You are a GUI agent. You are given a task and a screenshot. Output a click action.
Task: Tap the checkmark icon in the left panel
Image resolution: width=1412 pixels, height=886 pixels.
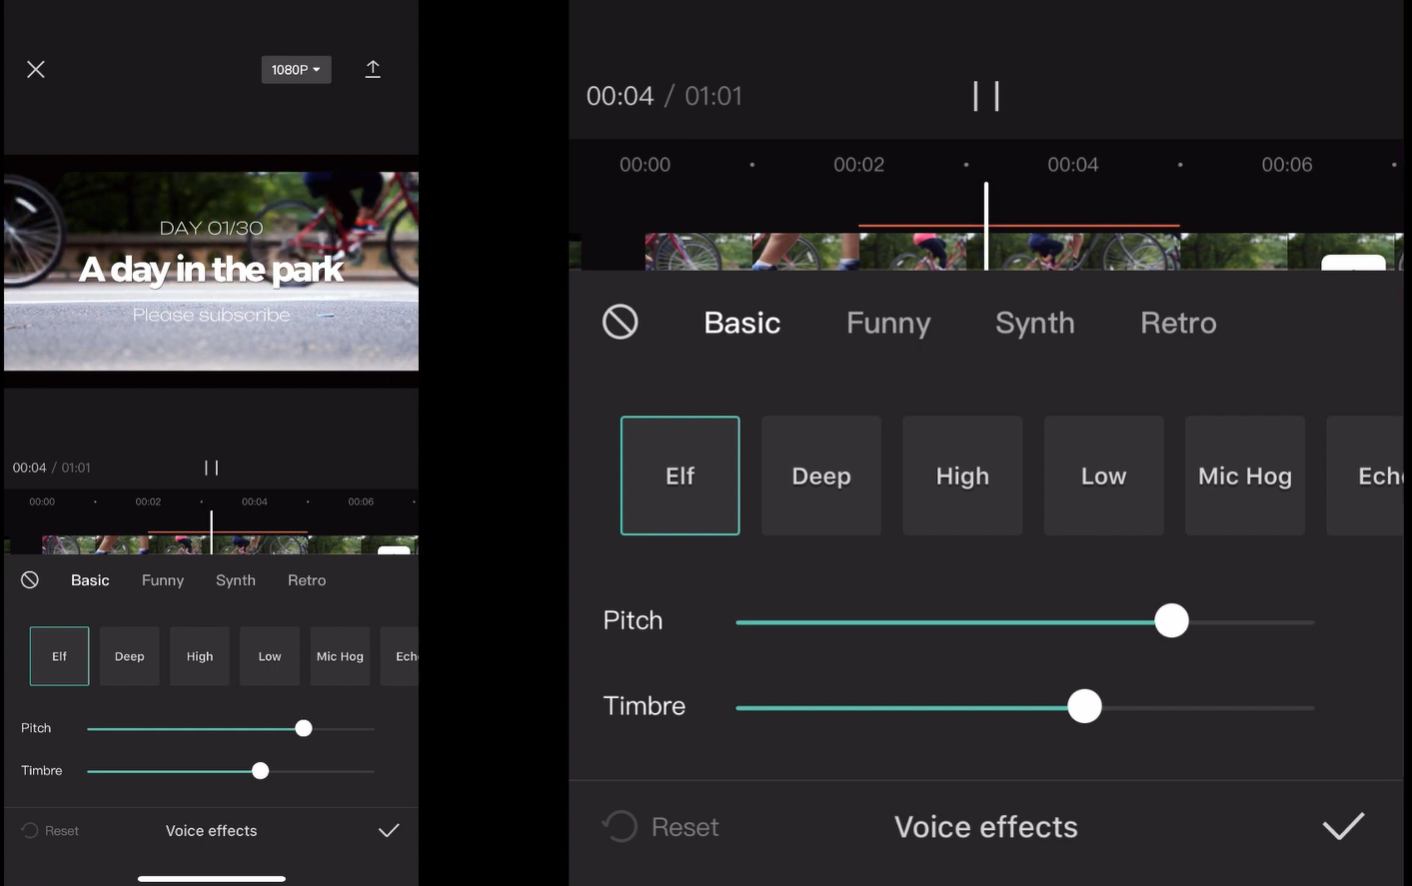389,830
